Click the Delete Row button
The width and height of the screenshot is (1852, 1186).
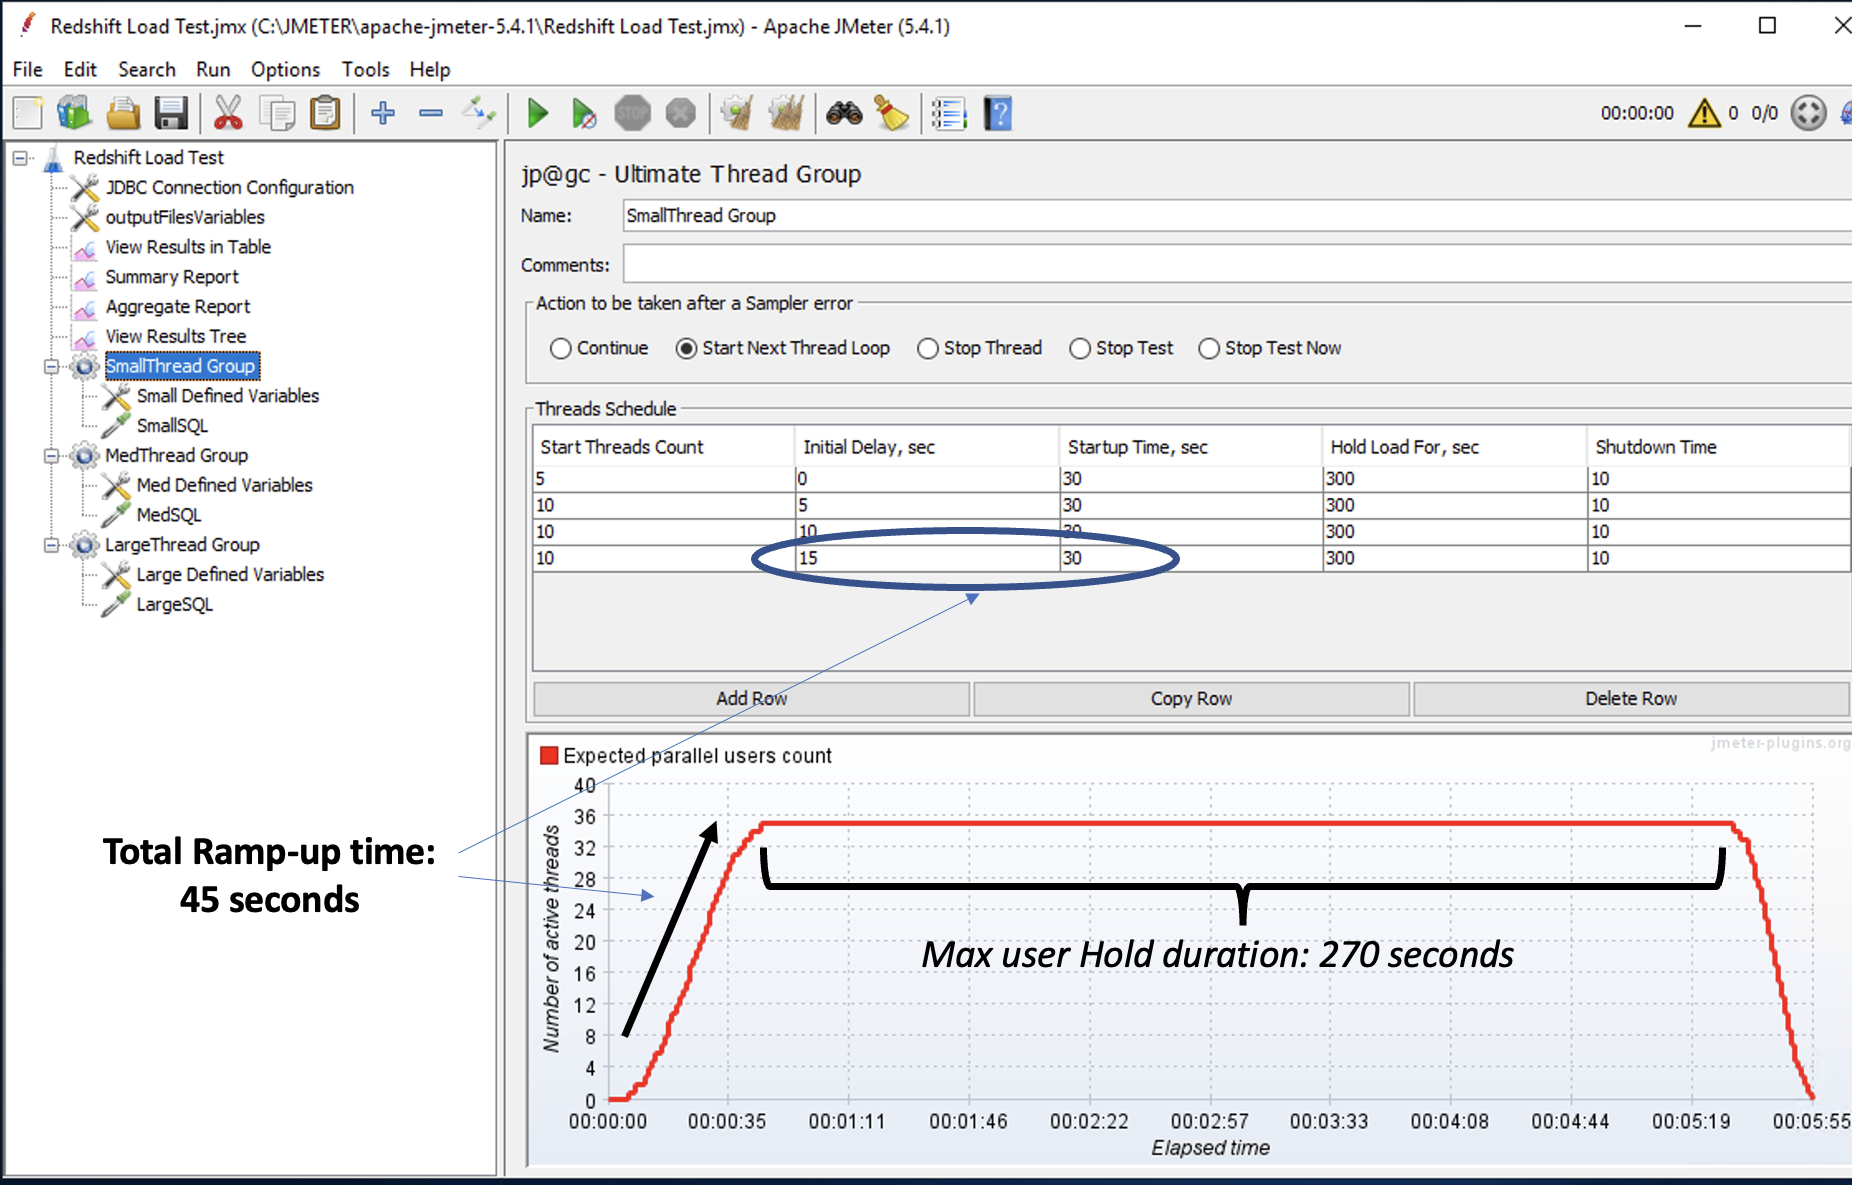pos(1630,699)
